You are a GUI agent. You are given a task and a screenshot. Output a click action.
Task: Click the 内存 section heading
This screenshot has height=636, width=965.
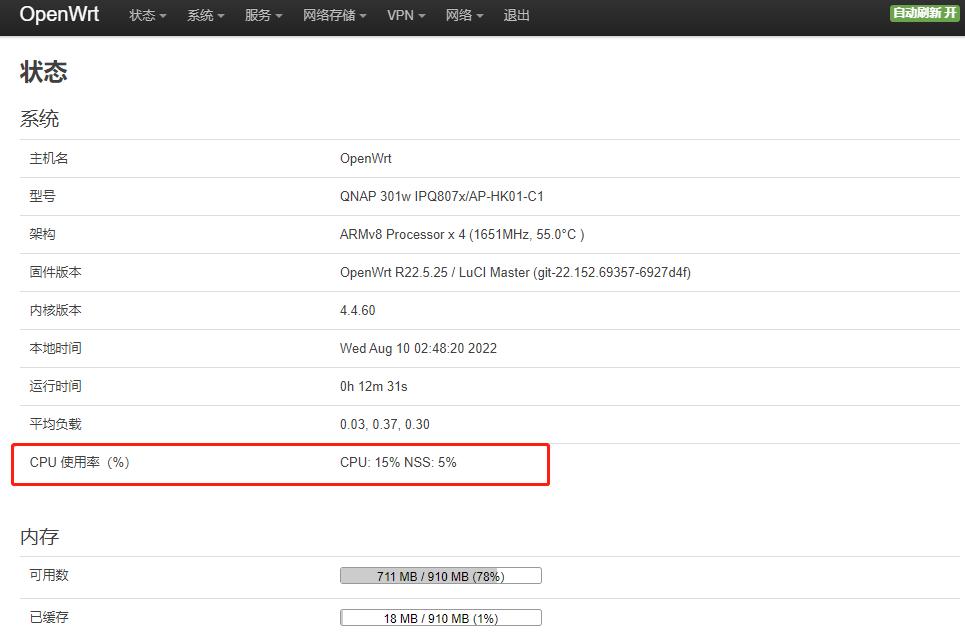(39, 537)
